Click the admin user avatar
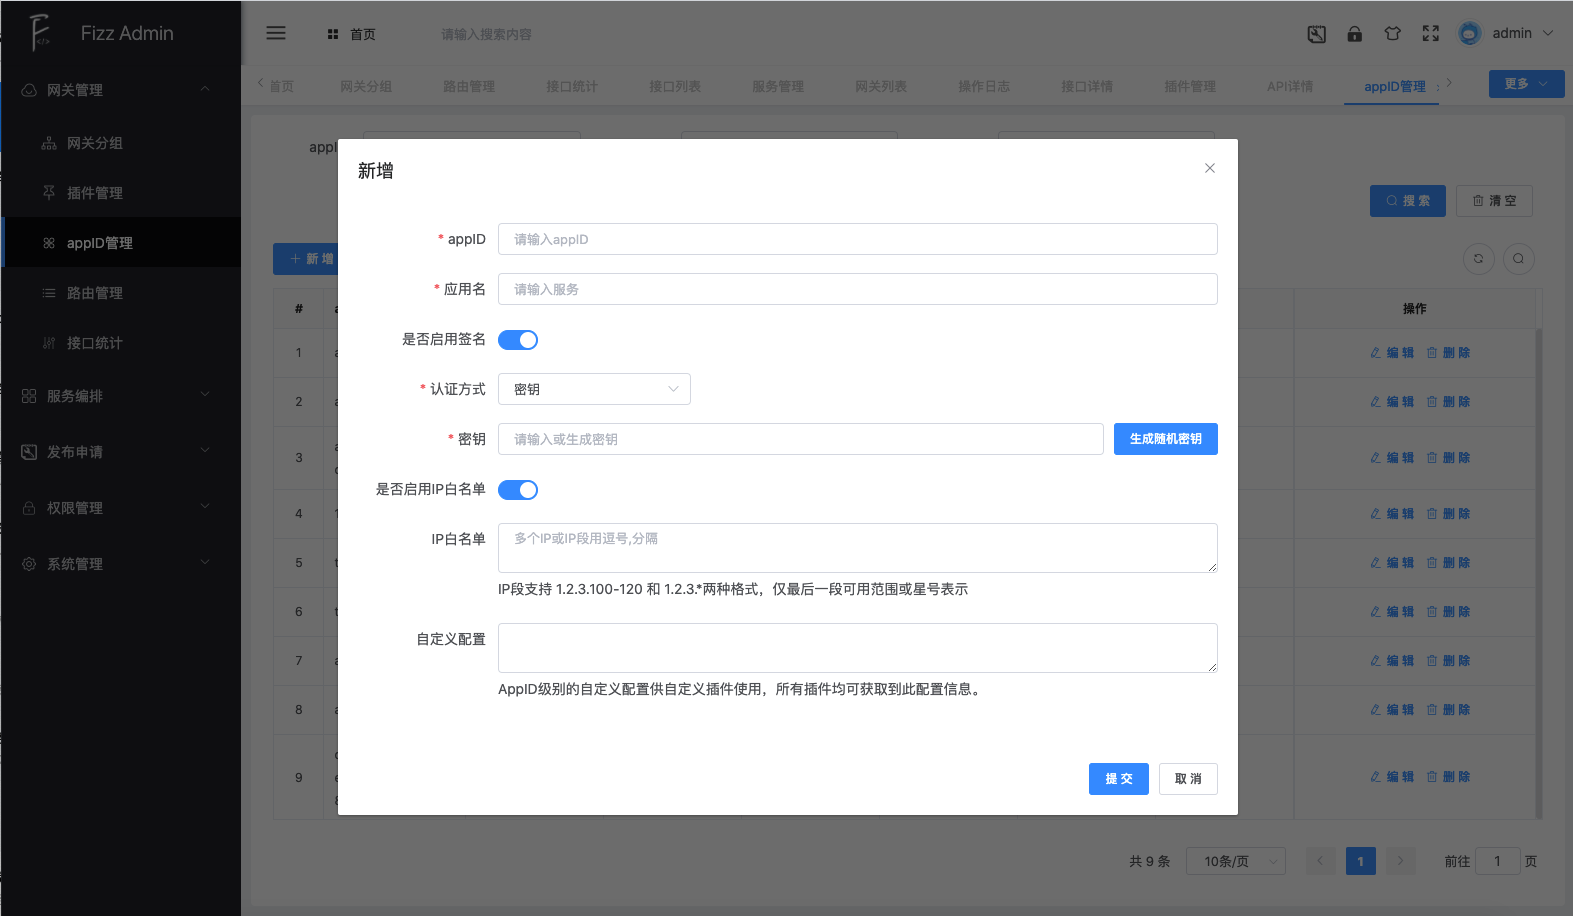 [1469, 33]
